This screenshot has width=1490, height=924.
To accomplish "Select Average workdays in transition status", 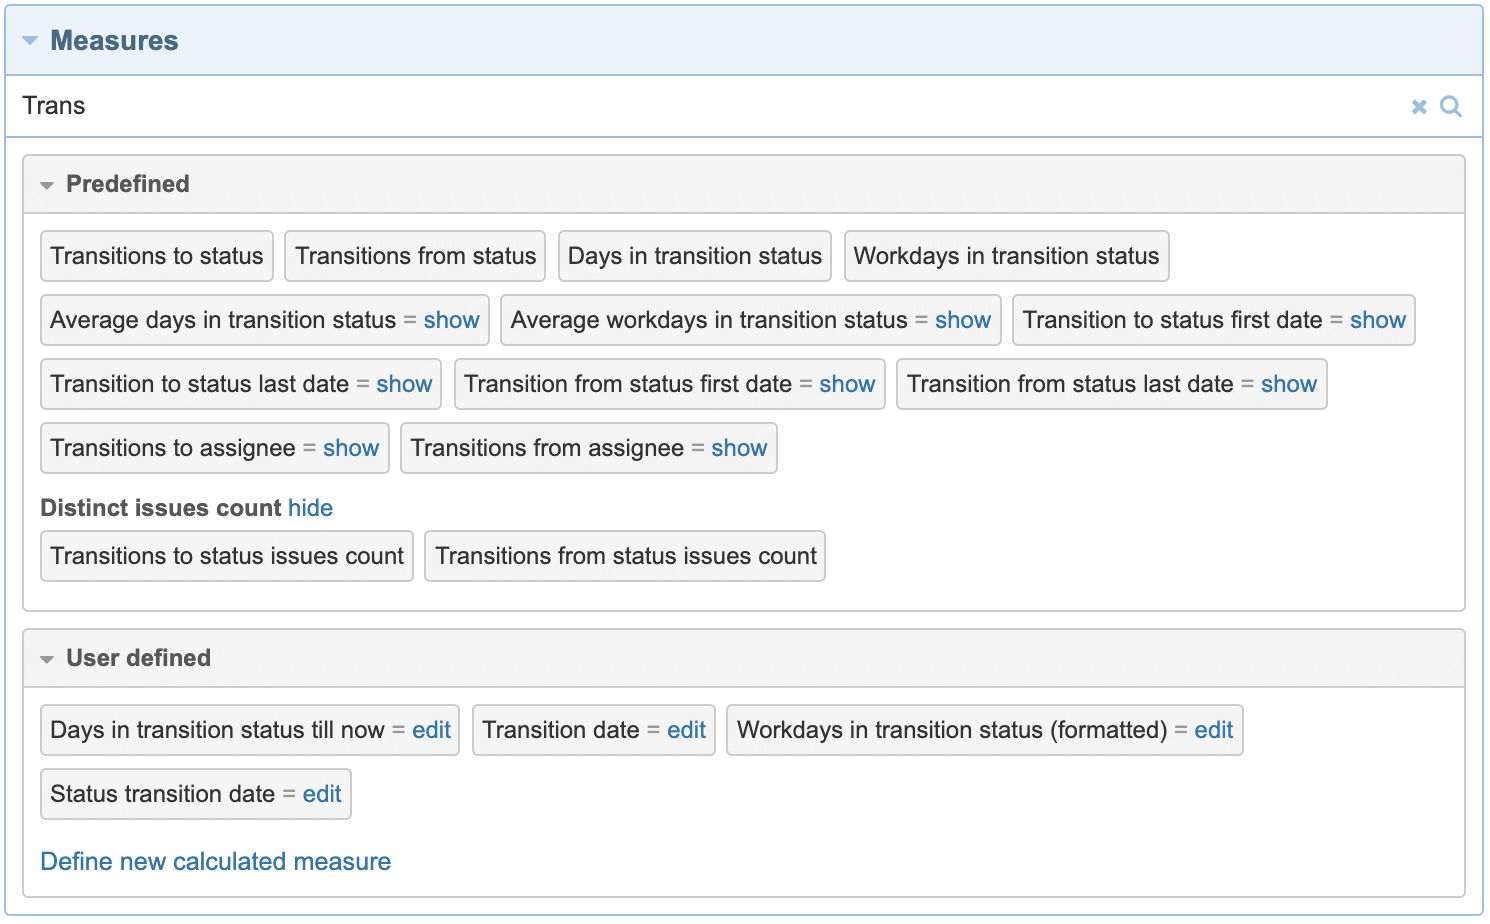I will 709,320.
